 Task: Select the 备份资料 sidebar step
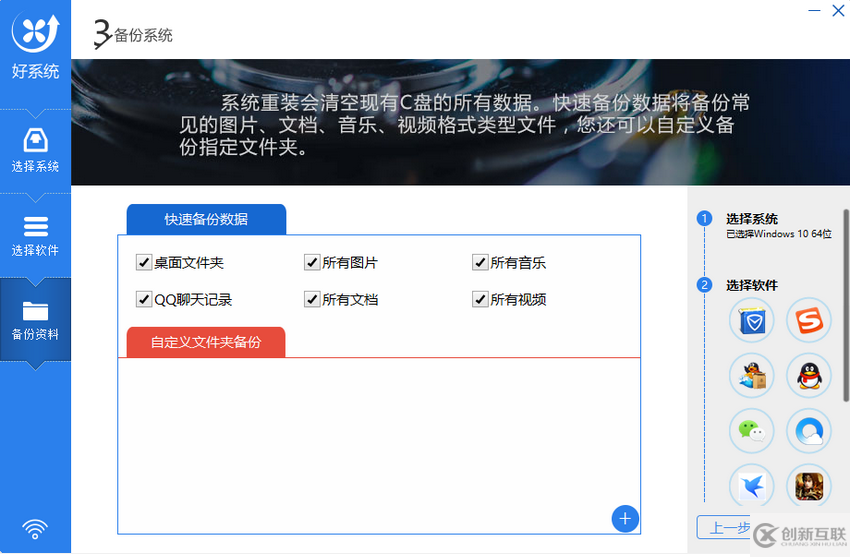[35, 320]
